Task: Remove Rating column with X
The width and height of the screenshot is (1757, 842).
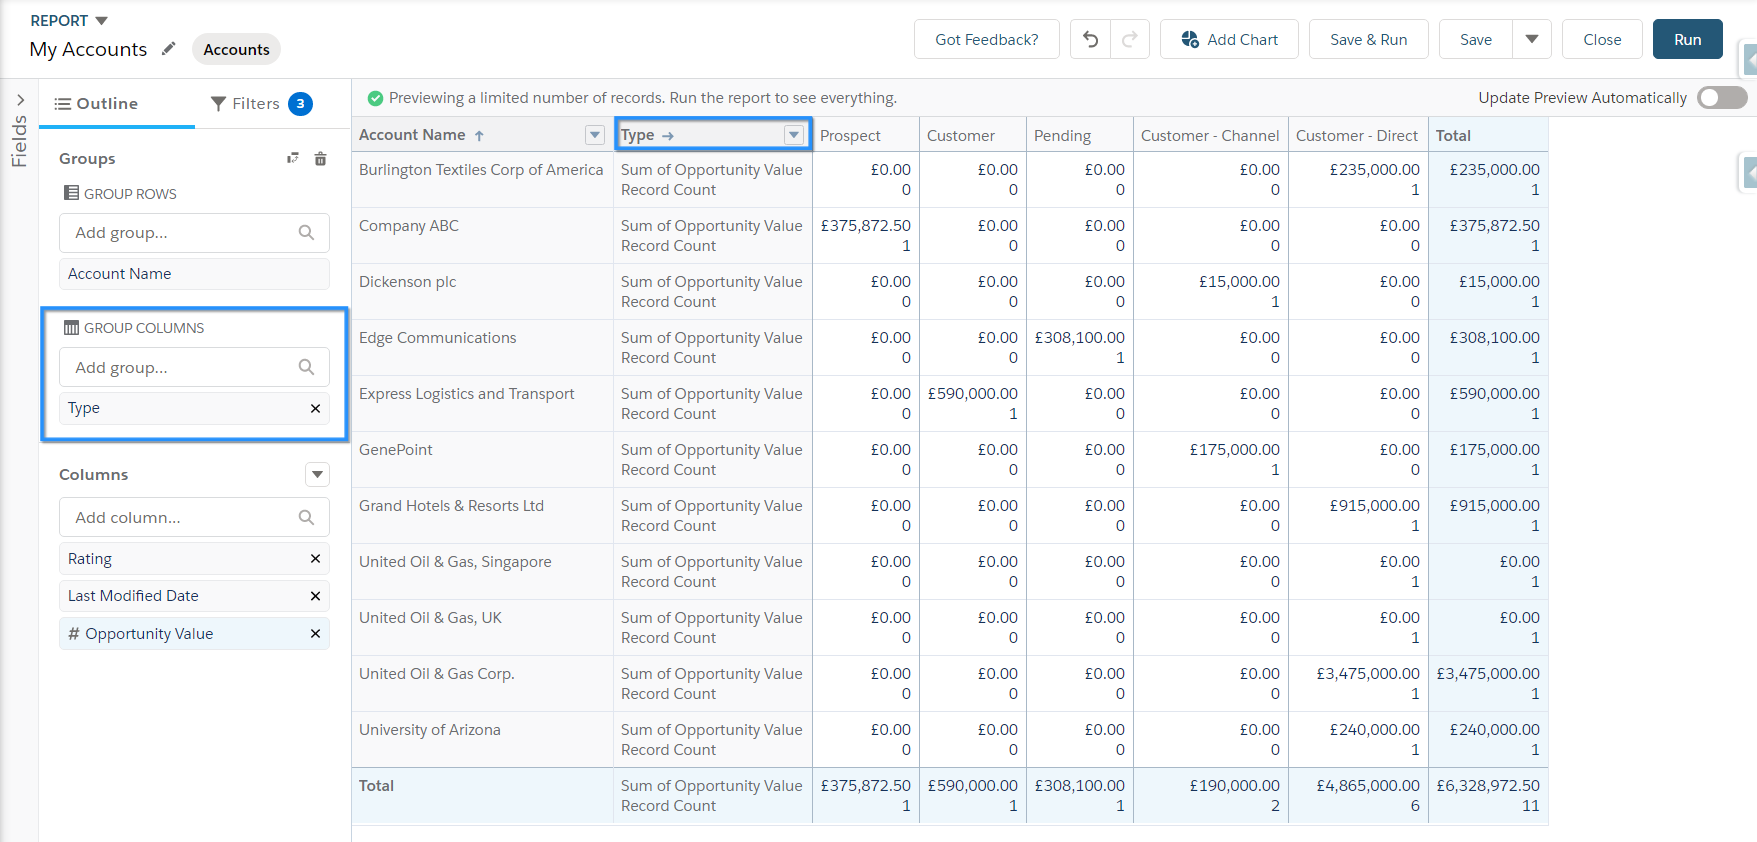Action: [315, 559]
